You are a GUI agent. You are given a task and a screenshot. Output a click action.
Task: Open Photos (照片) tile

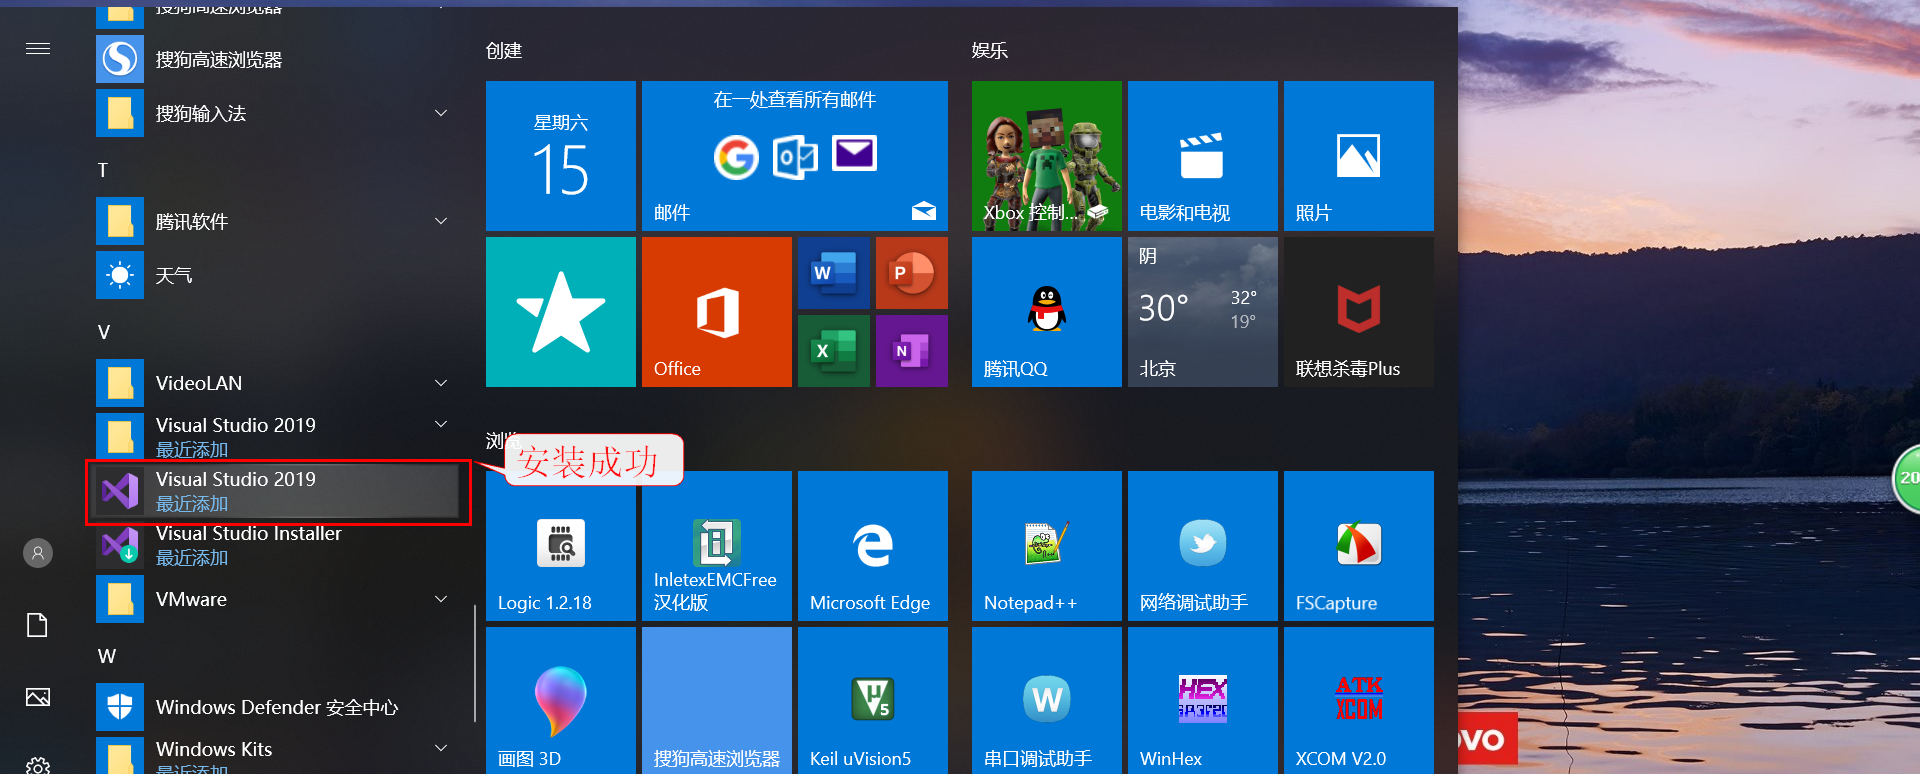1359,156
